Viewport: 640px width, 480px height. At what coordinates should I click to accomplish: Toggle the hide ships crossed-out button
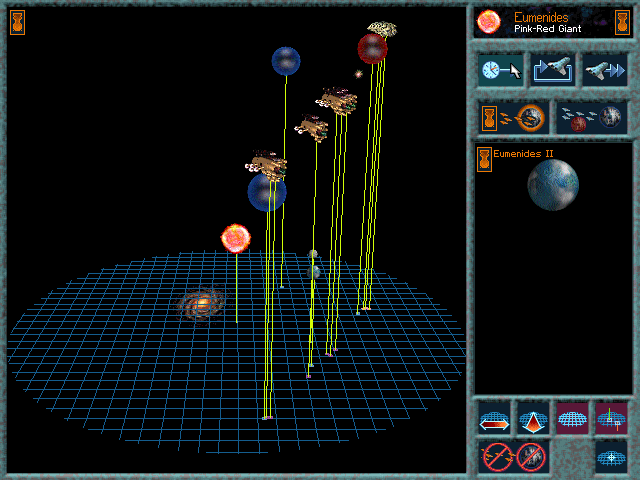point(497,457)
